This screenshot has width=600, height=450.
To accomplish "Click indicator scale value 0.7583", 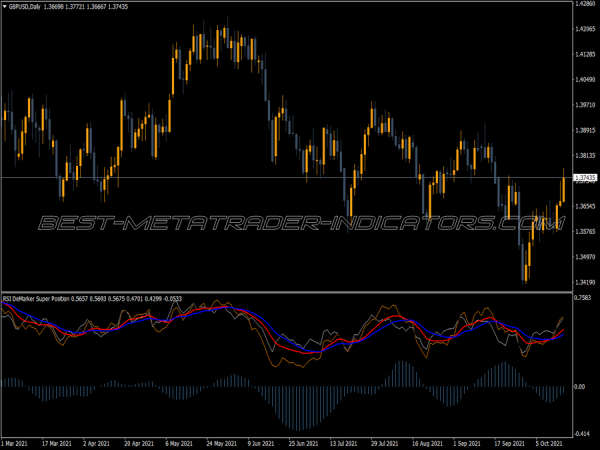I will point(583,298).
